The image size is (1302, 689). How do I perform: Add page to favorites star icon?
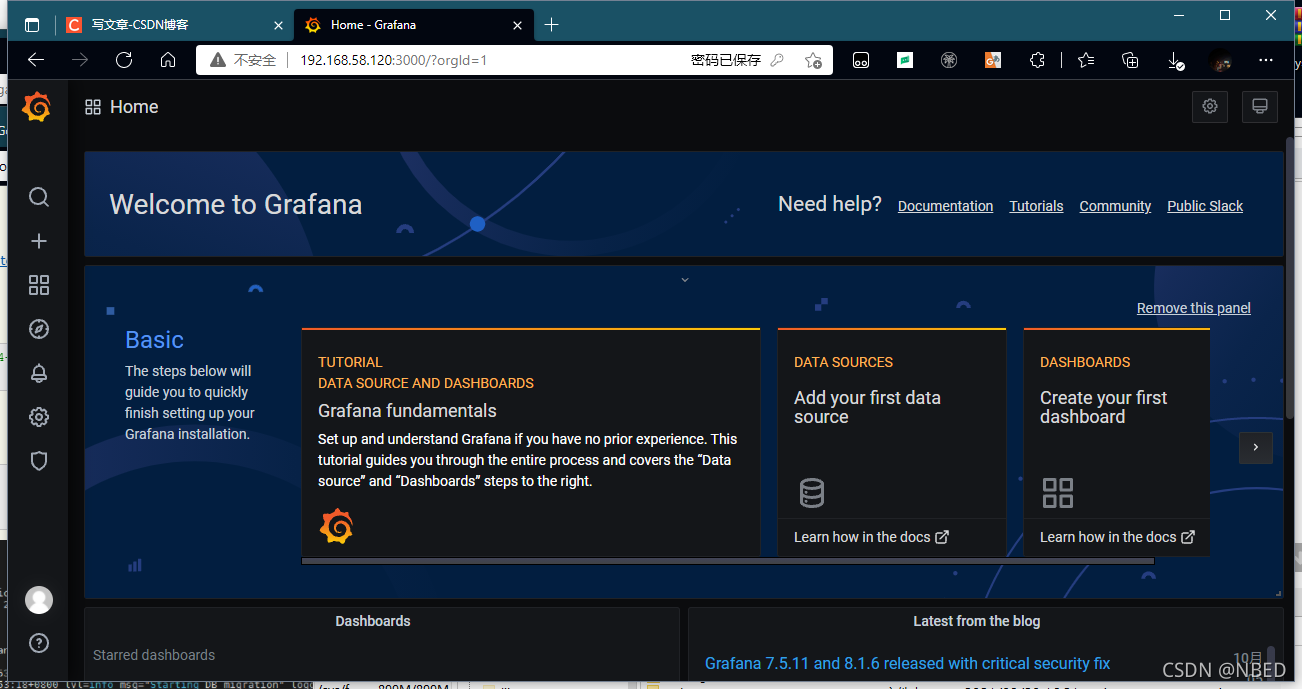click(813, 60)
